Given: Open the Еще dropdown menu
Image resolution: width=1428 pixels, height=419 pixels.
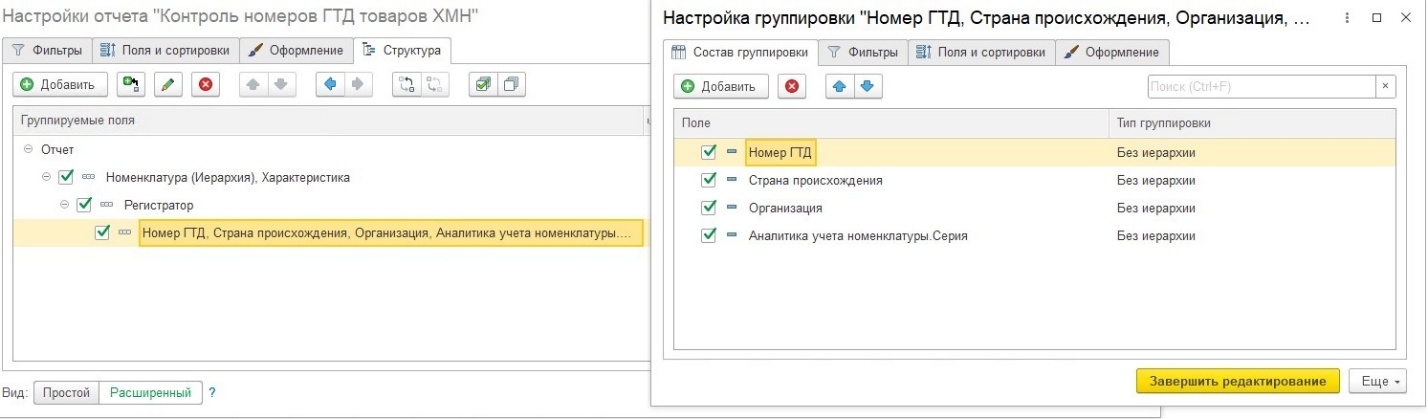Looking at the screenshot, I should click(x=1378, y=381).
